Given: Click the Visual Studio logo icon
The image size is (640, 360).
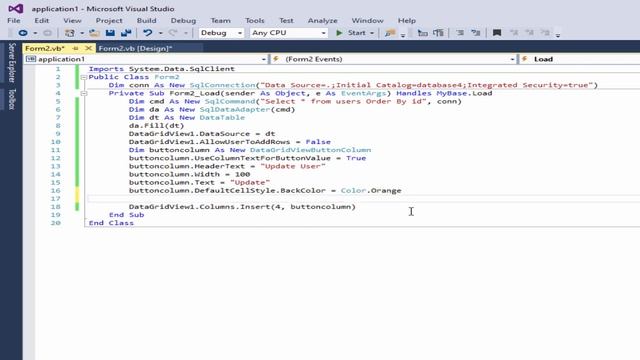Looking at the screenshot, I should (16, 9).
